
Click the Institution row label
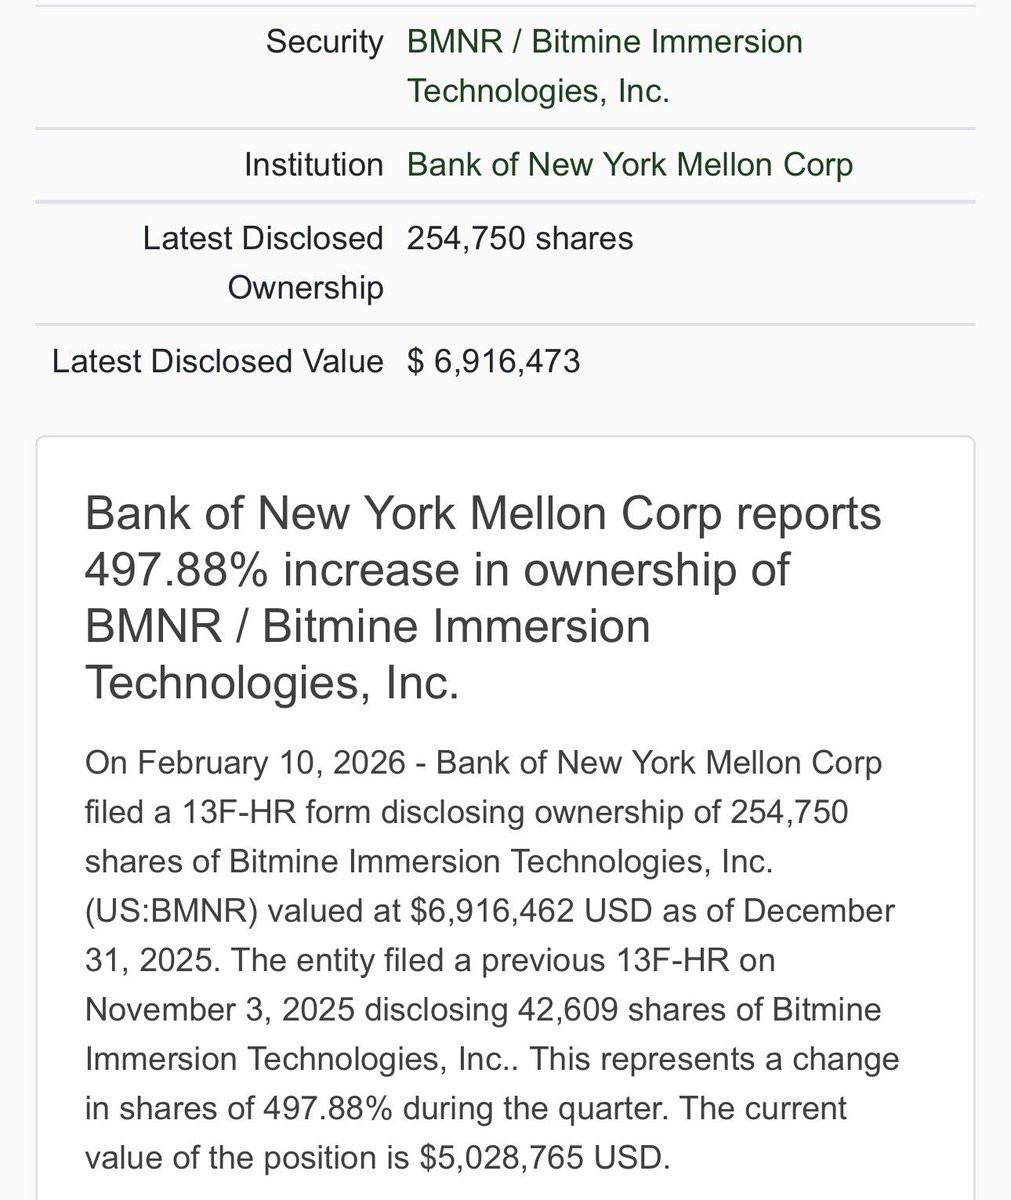313,165
